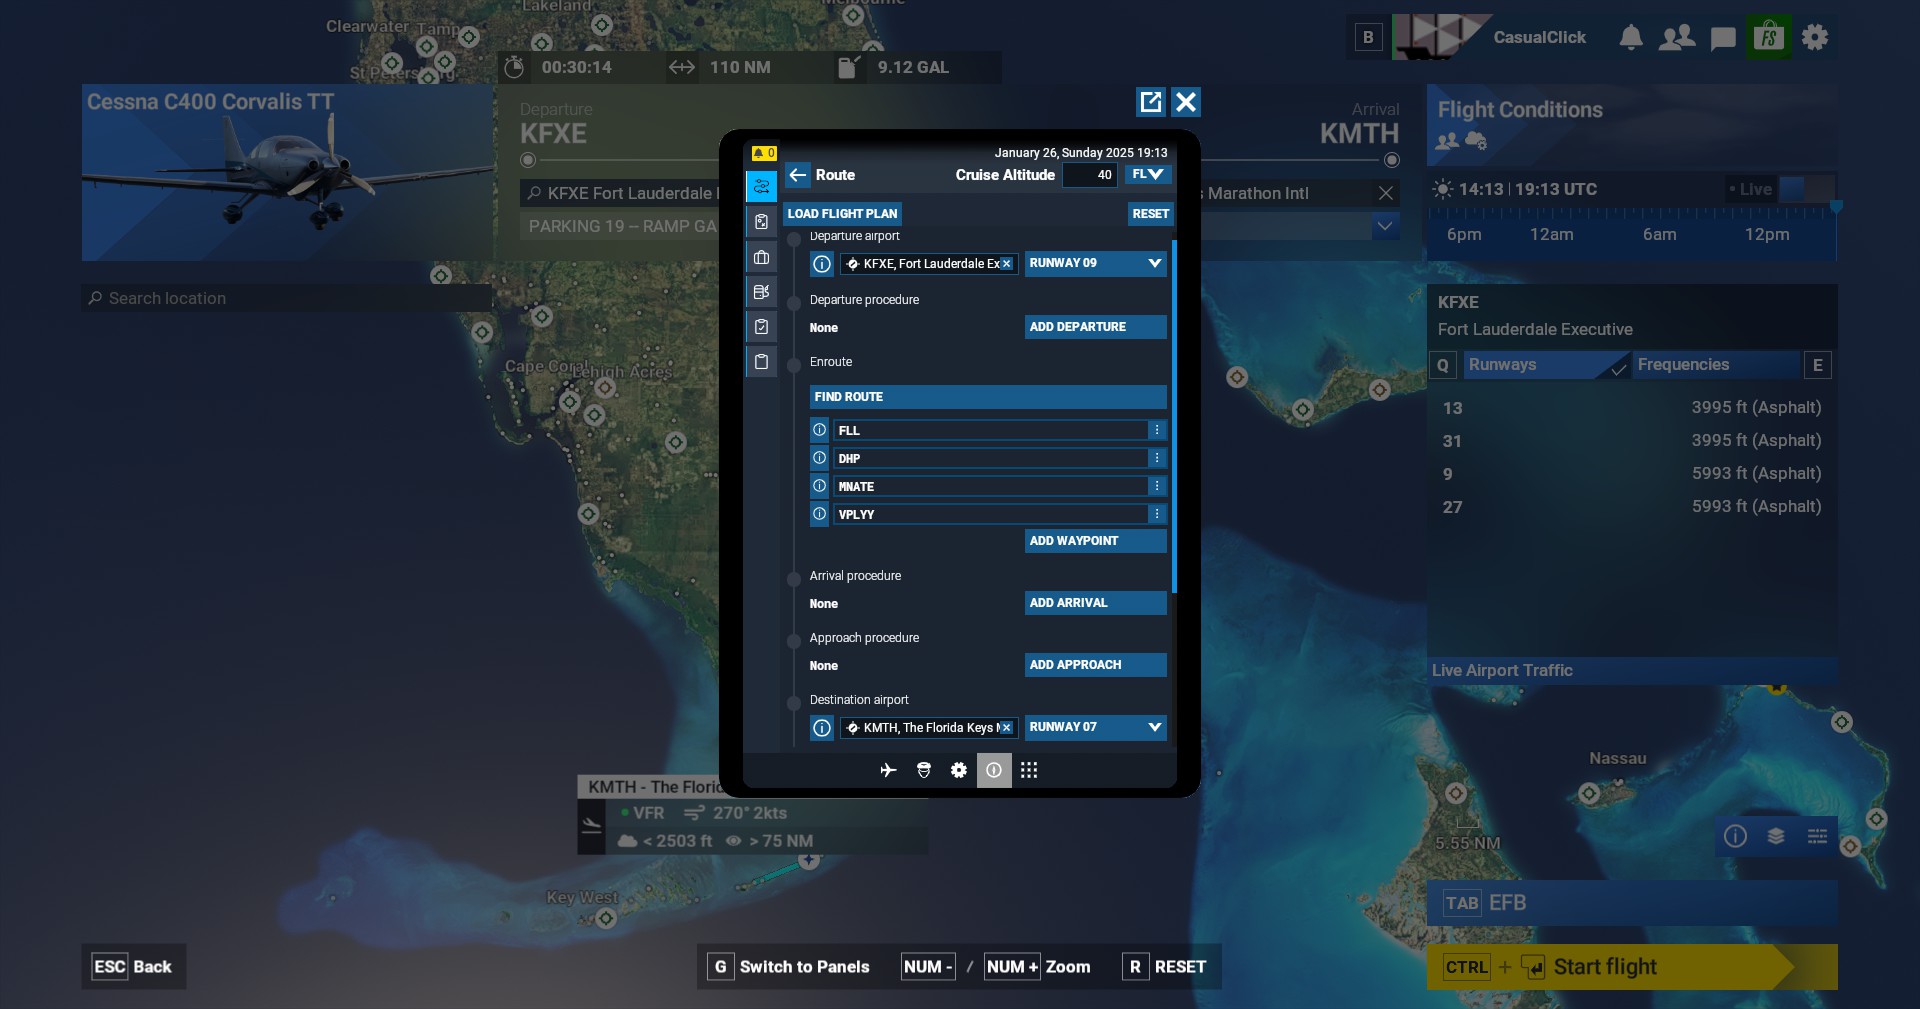1920x1009 pixels.
Task: Toggle the Live time switch
Action: pyautogui.click(x=1805, y=189)
